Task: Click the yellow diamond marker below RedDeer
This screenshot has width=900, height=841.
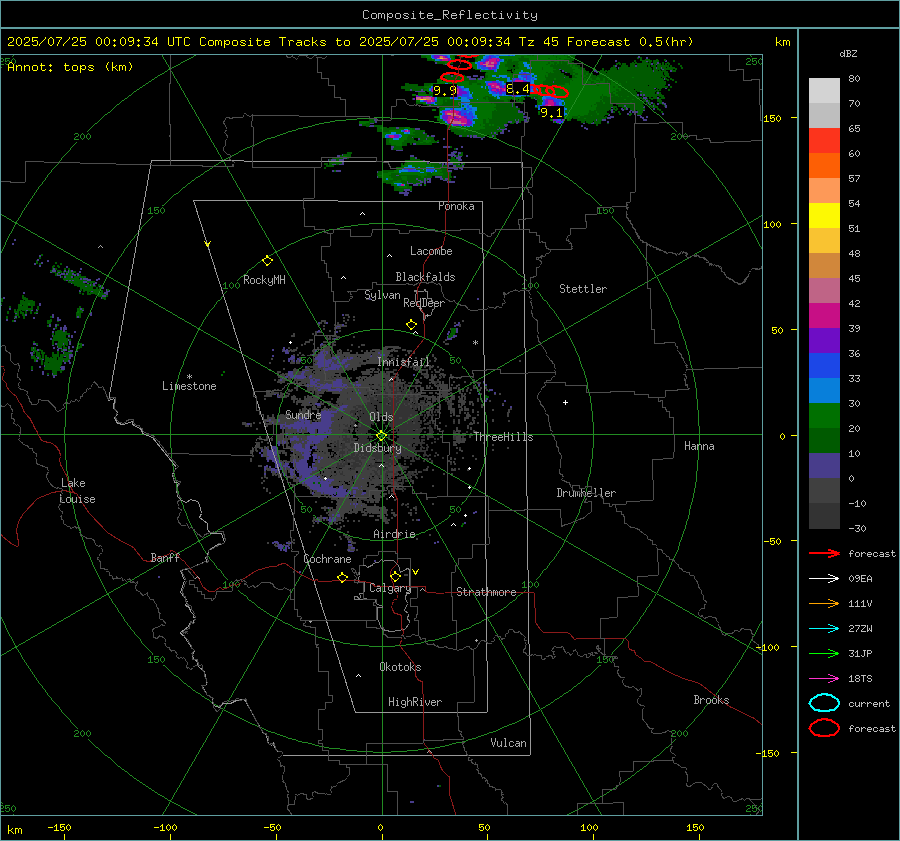Action: pos(411,325)
